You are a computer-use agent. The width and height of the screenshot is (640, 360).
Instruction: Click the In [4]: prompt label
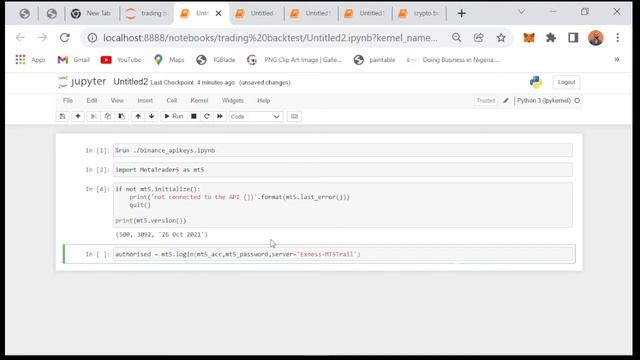point(97,189)
